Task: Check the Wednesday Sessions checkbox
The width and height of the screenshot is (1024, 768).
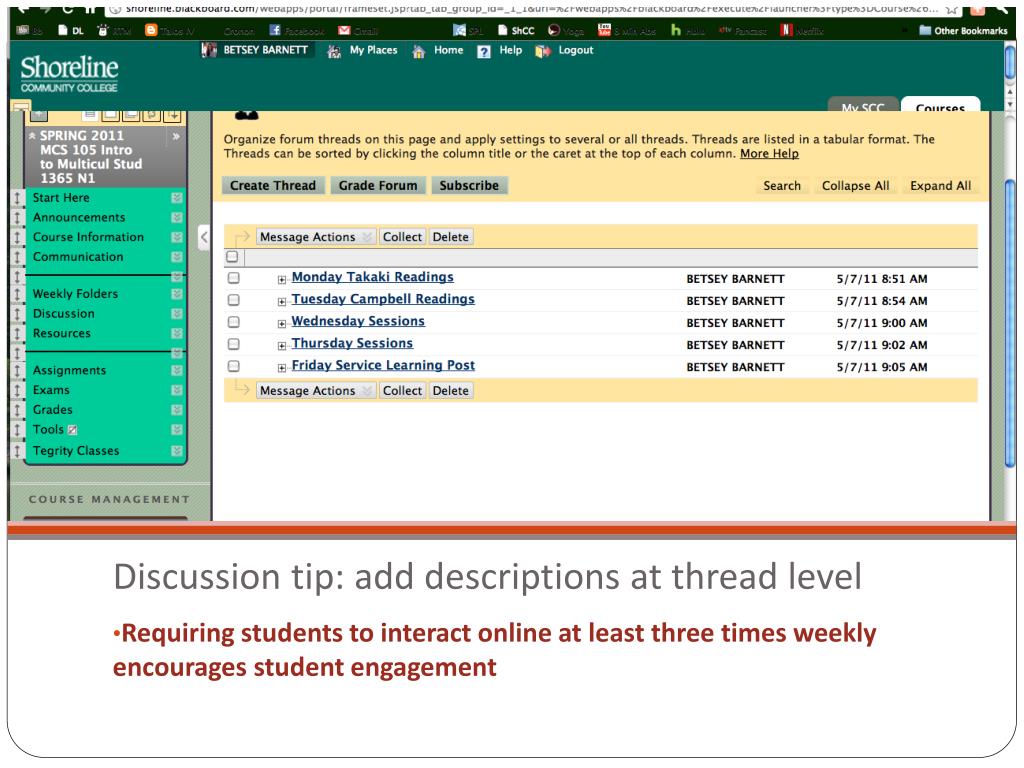Action: pos(234,323)
